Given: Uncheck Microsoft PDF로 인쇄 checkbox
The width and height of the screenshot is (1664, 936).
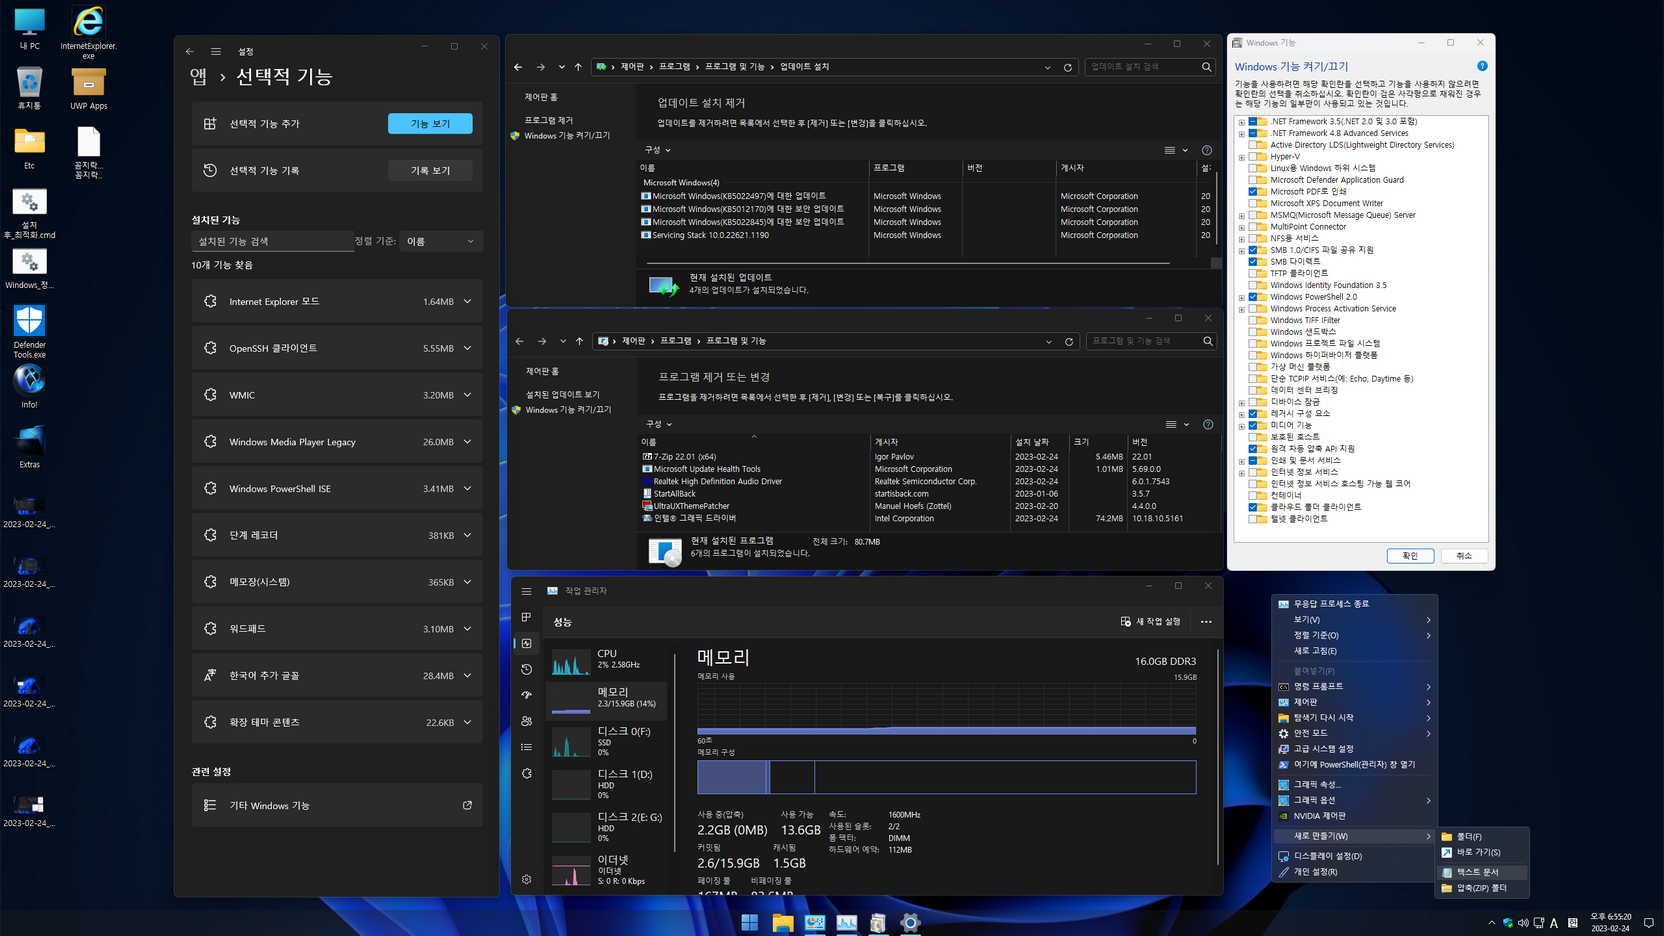Looking at the screenshot, I should point(1252,192).
